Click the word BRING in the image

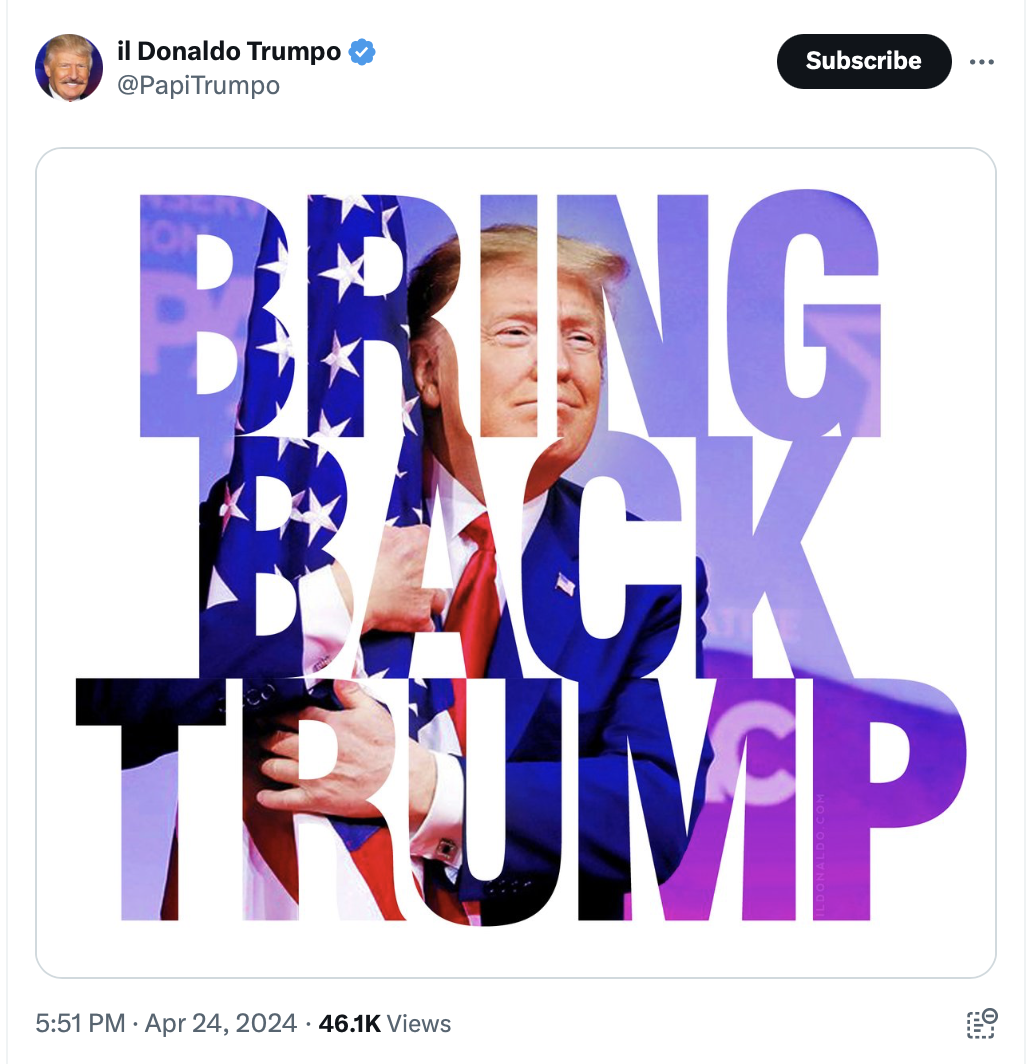pyautogui.click(x=510, y=316)
